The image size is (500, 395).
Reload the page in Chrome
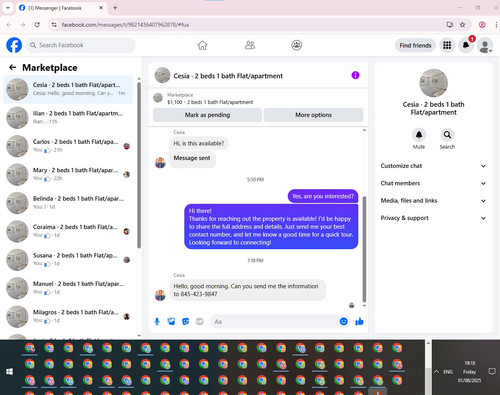click(37, 24)
